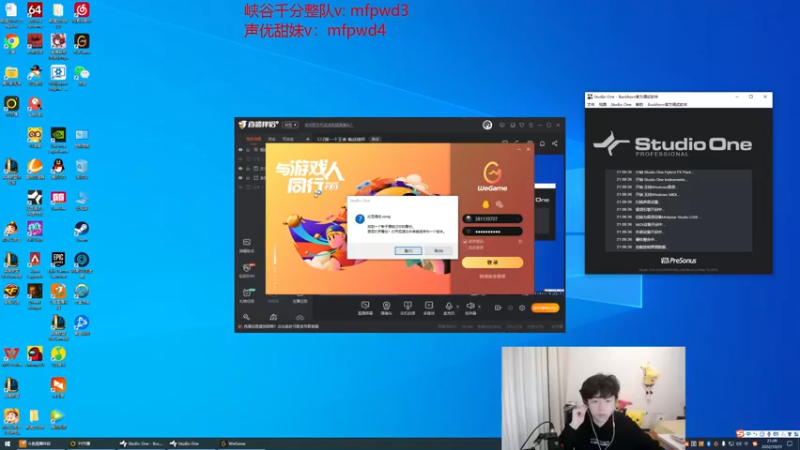
Task: Open the QQ penguin desktop icon
Action: pos(58,168)
